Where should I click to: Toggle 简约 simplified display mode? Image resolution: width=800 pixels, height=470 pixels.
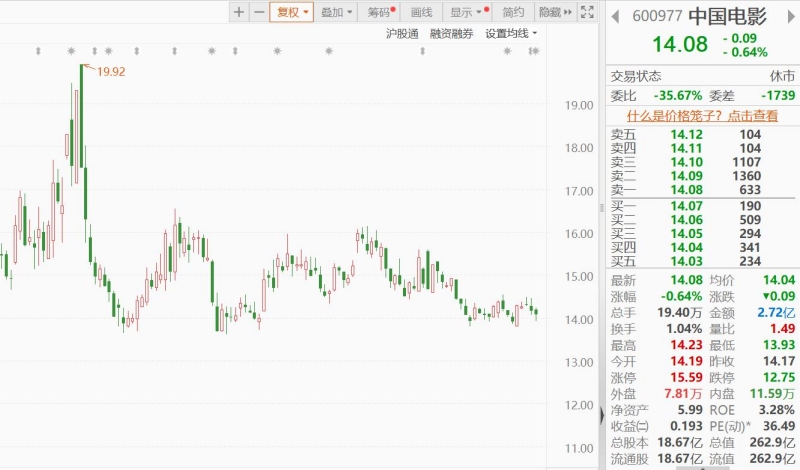pos(513,12)
